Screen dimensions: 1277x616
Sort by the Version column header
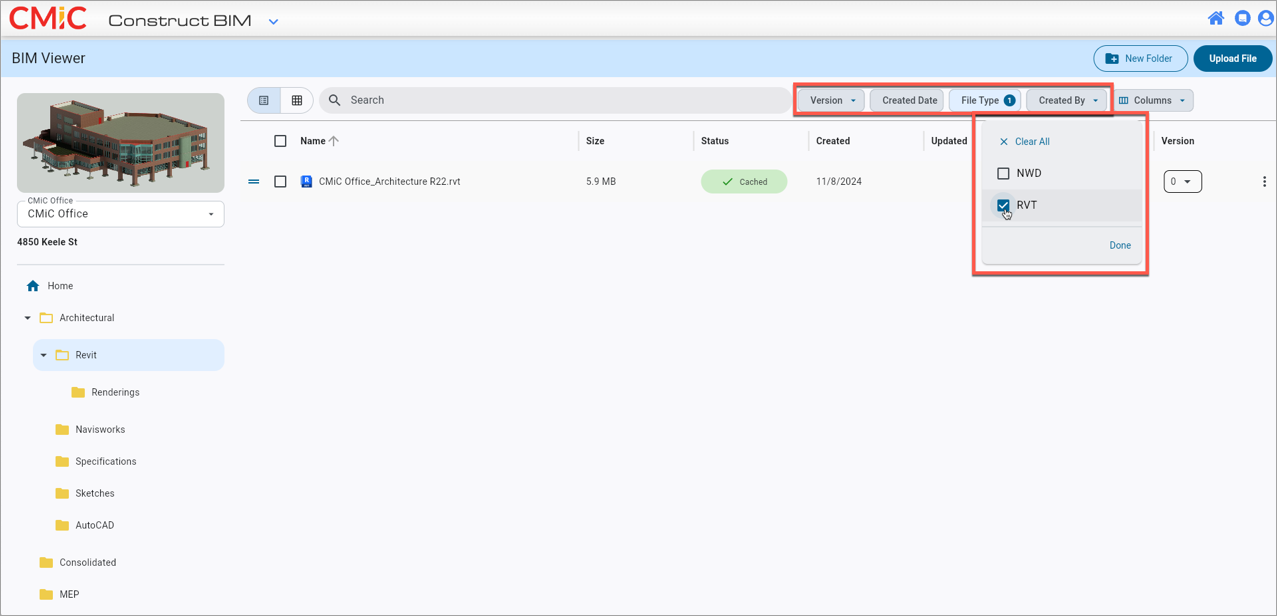(1178, 141)
